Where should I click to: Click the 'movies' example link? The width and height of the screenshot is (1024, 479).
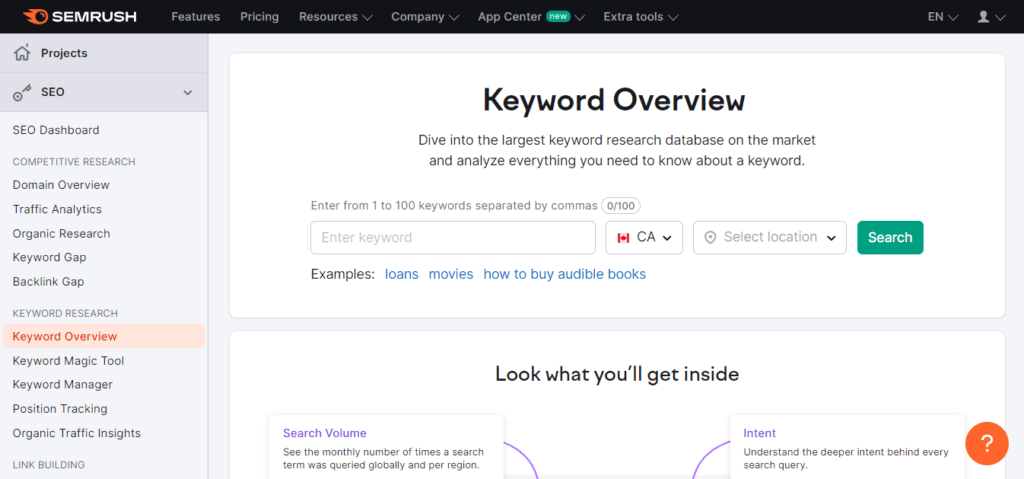(x=451, y=274)
